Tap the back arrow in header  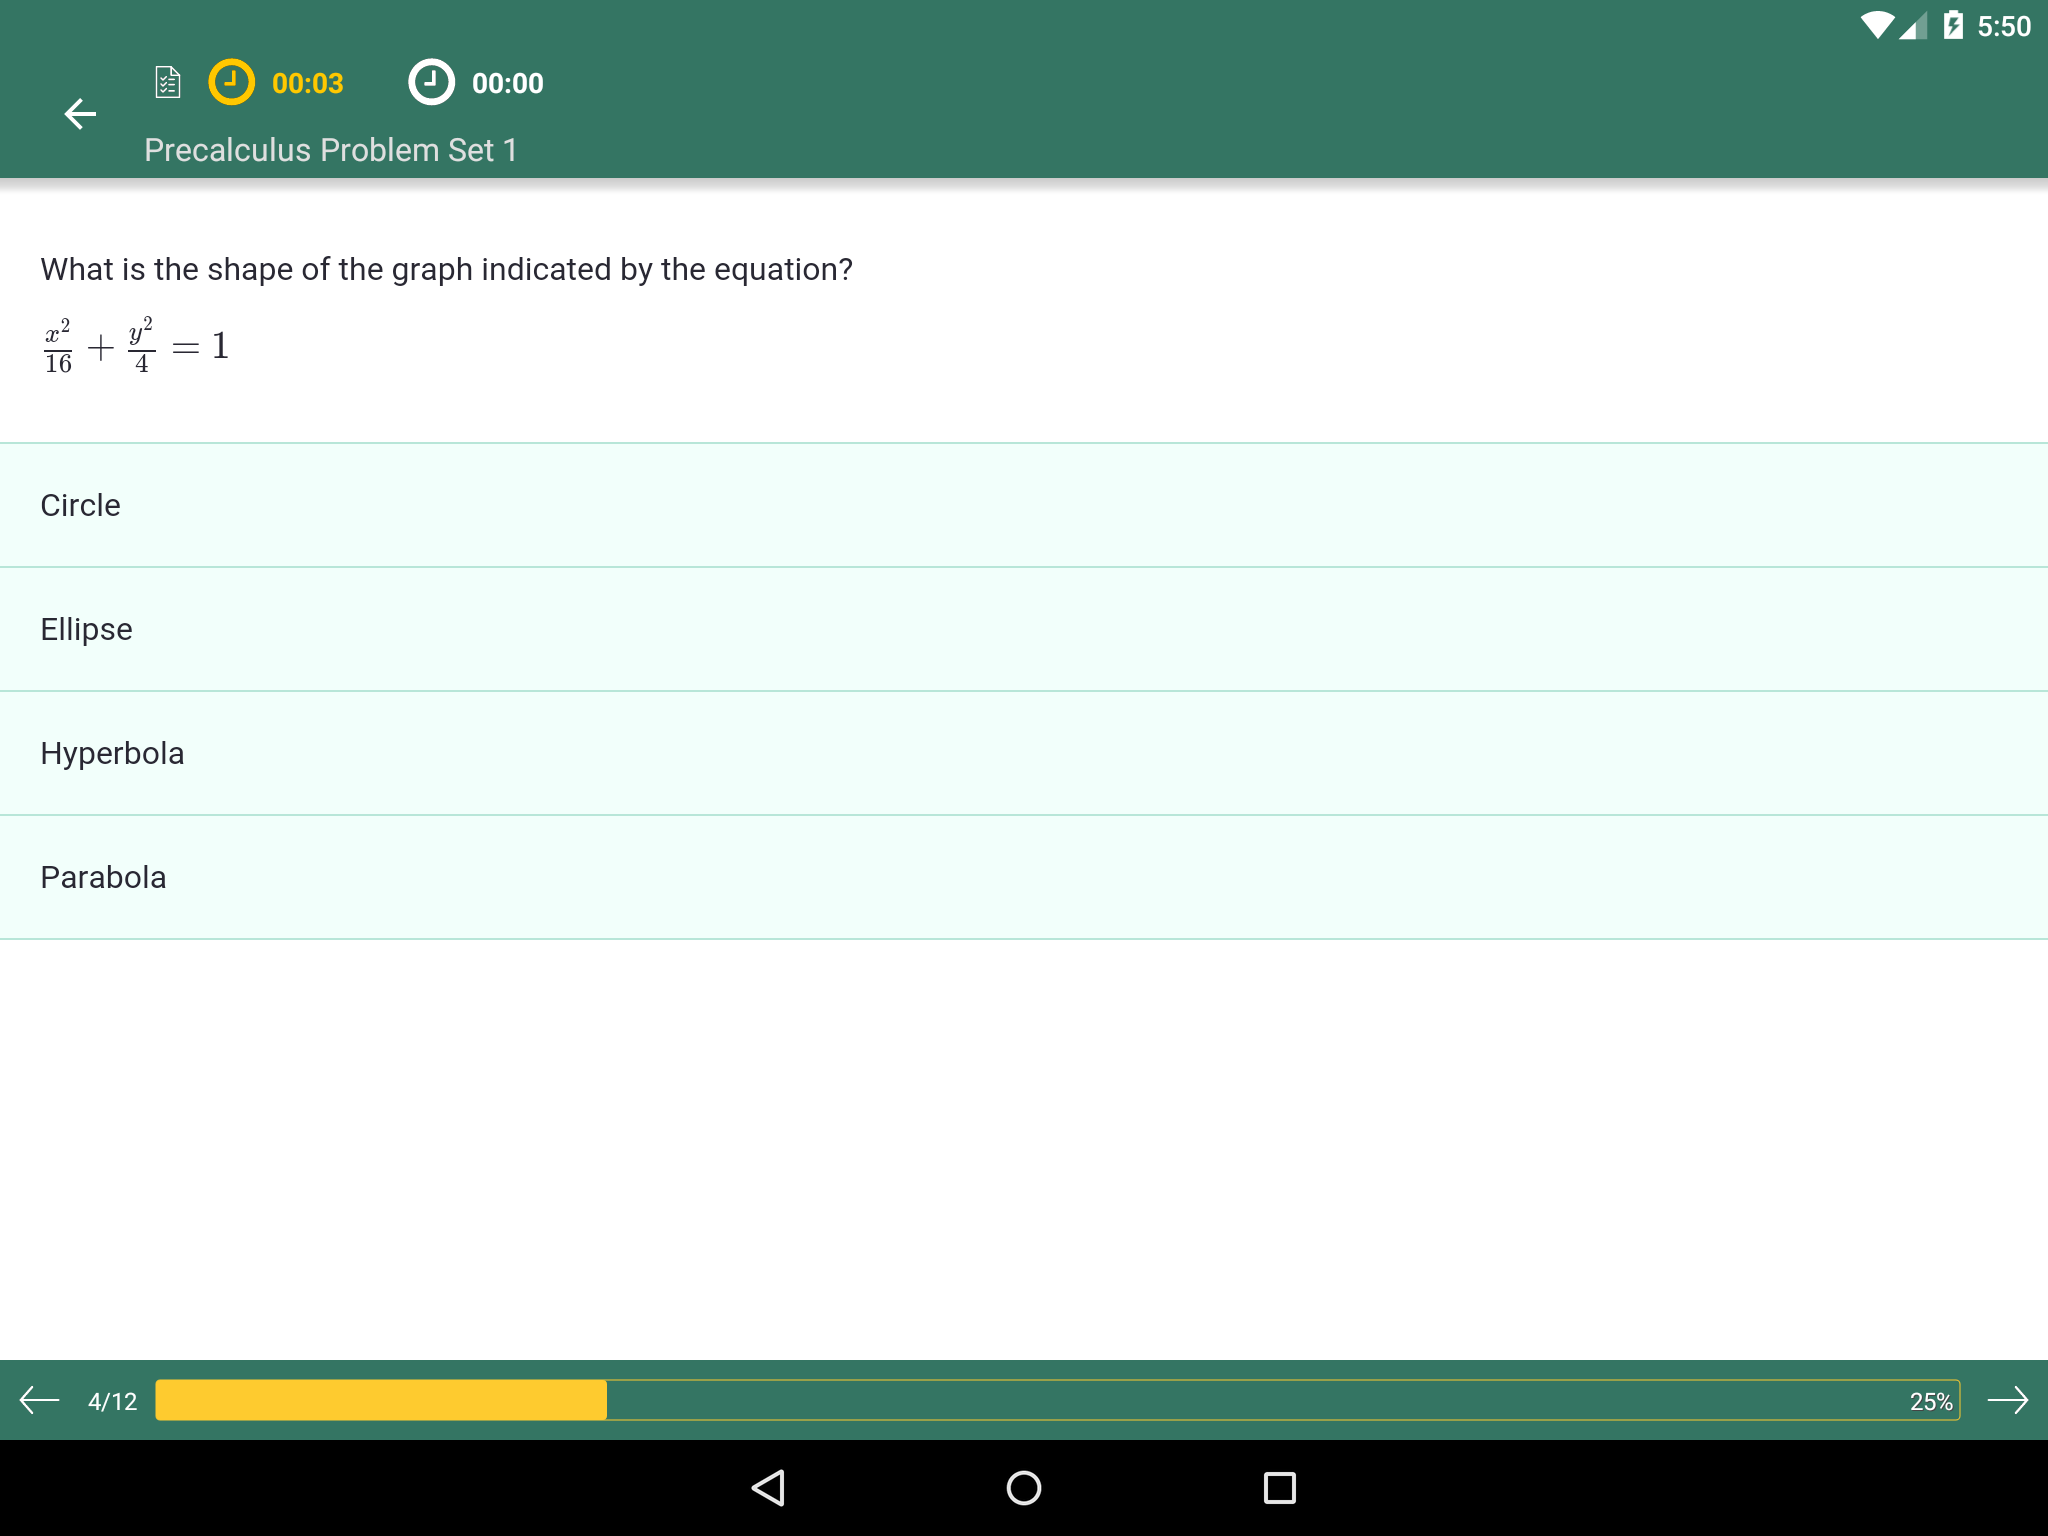(80, 114)
